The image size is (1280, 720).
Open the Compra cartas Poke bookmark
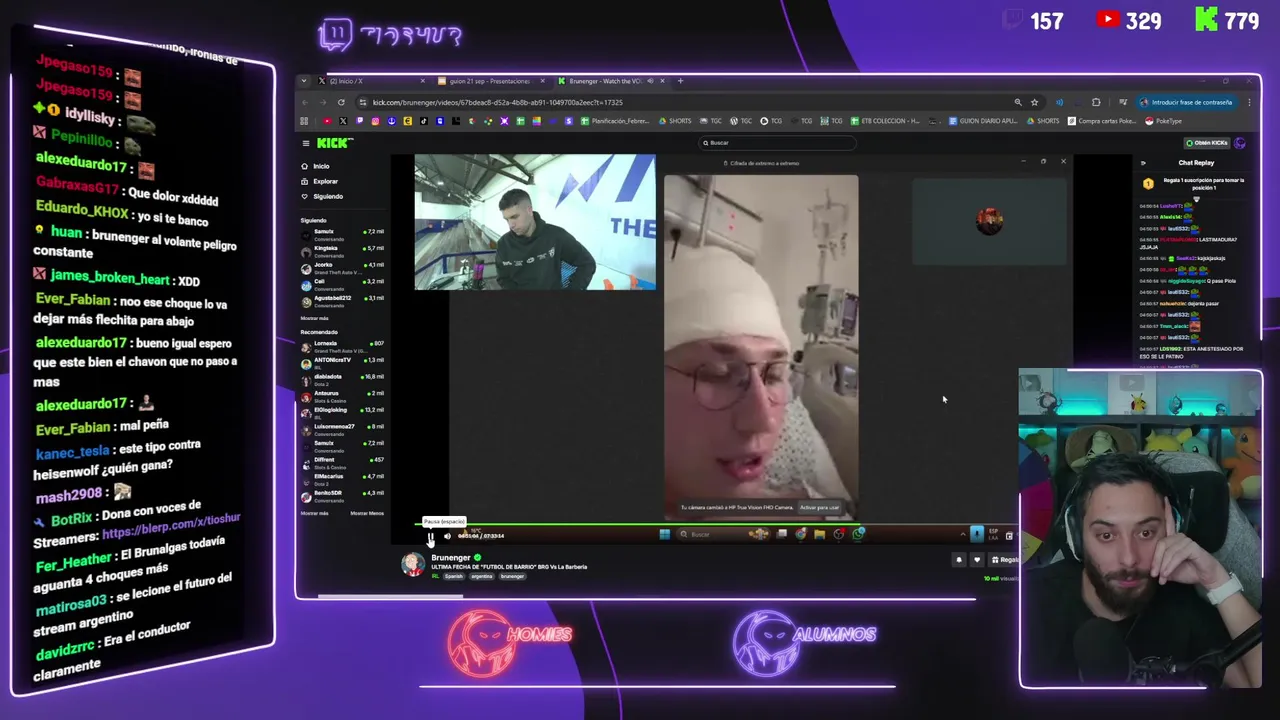pos(1102,121)
